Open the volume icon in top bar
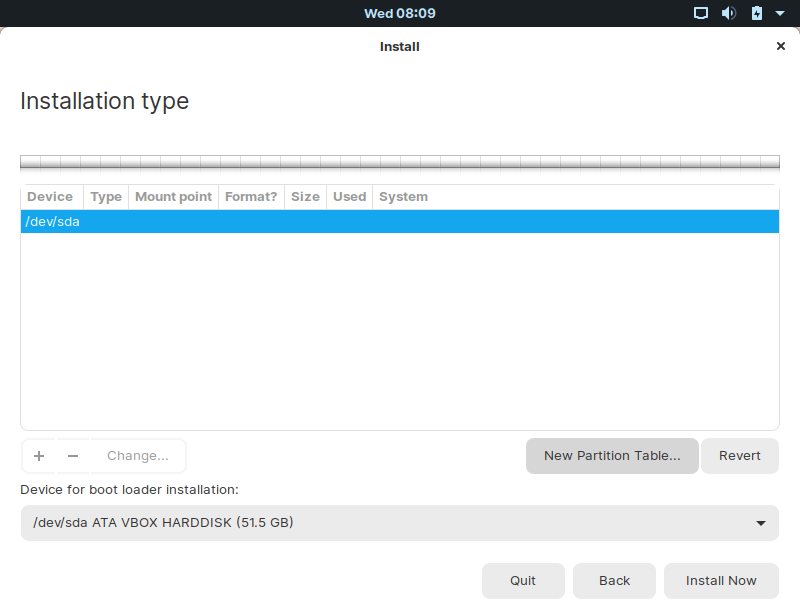 [729, 14]
